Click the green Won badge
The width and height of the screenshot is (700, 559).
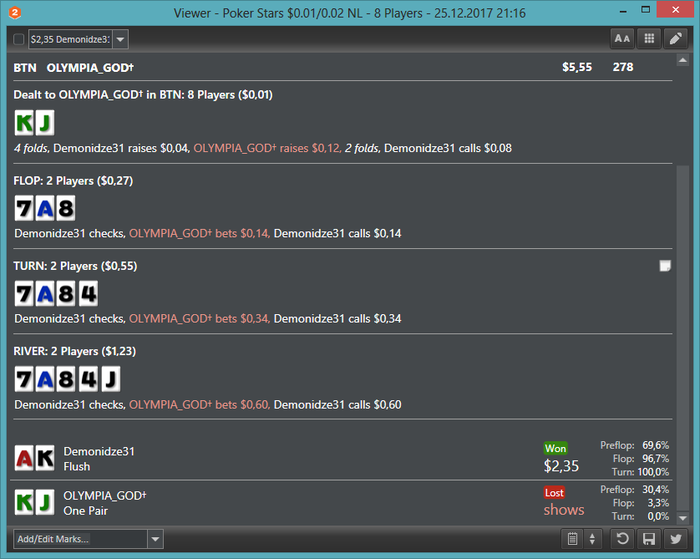pyautogui.click(x=555, y=448)
